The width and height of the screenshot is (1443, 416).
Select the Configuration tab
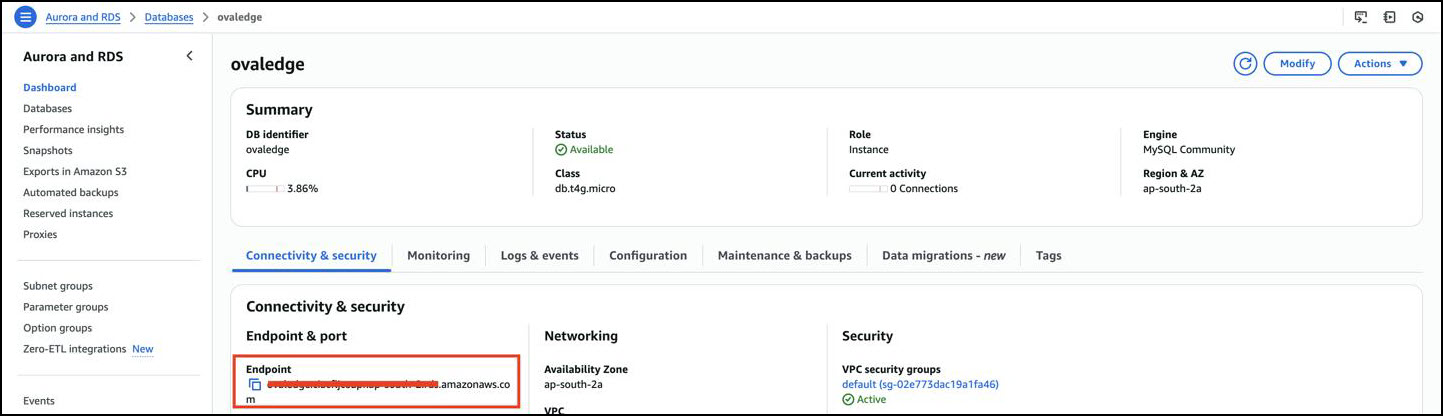648,256
